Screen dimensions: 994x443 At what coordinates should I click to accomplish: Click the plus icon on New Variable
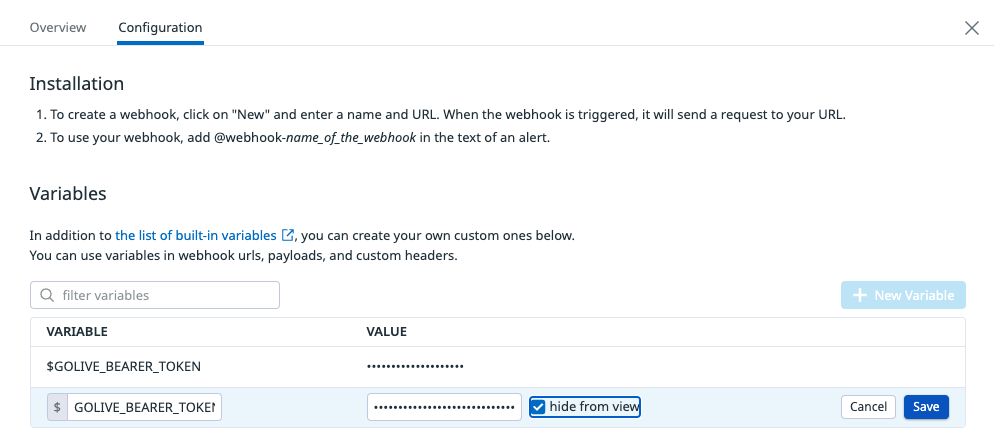(859, 295)
